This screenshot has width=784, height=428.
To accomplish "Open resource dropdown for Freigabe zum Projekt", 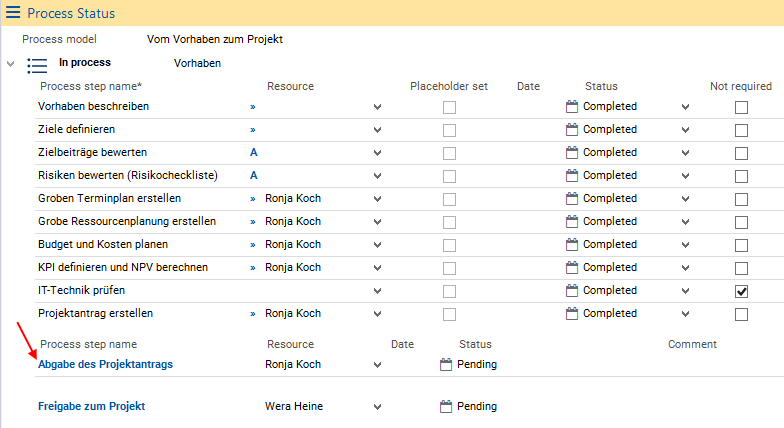I will [377, 407].
